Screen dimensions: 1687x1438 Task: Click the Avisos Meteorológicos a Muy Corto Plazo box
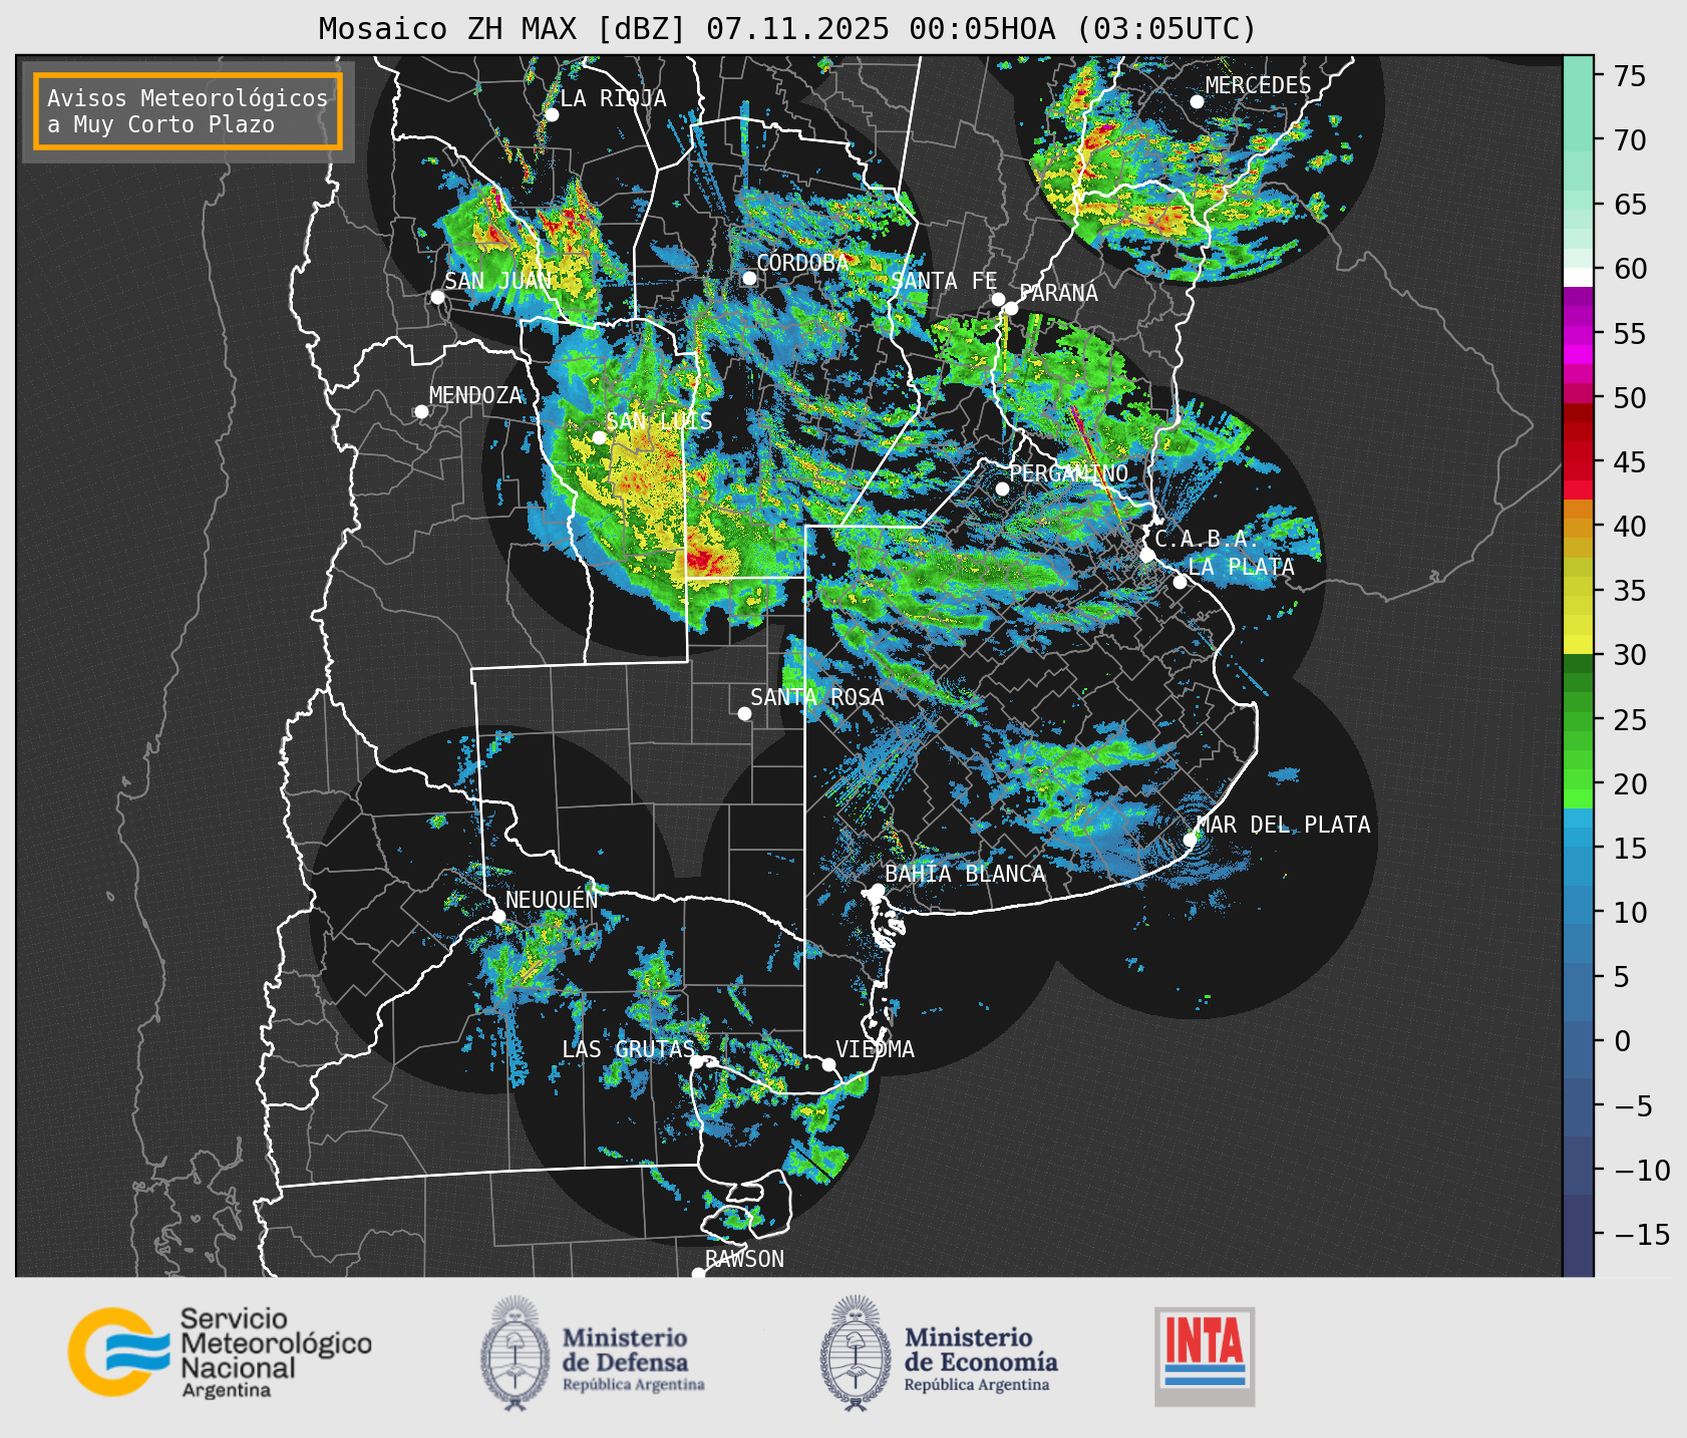coord(188,111)
